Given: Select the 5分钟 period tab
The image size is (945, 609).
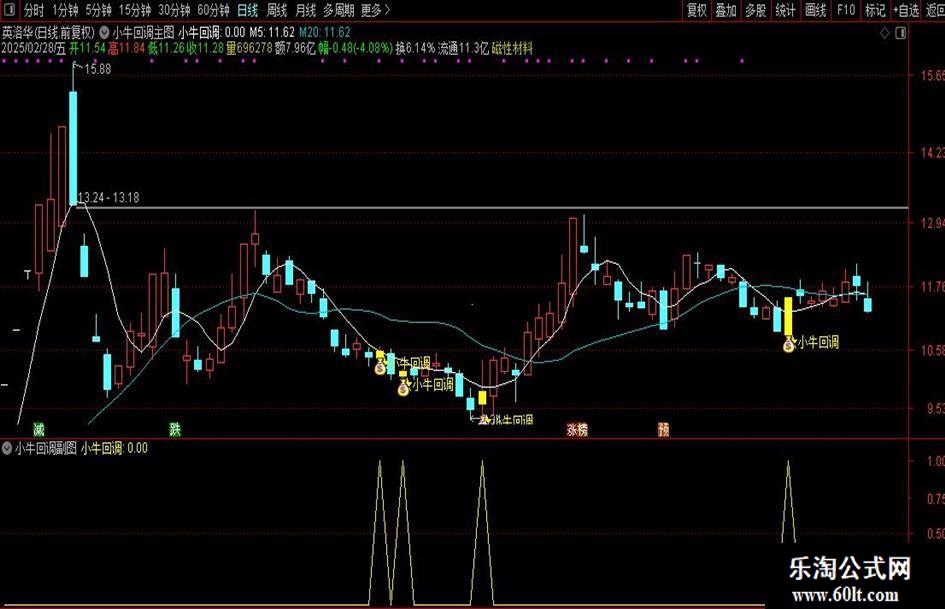Looking at the screenshot, I should (98, 10).
